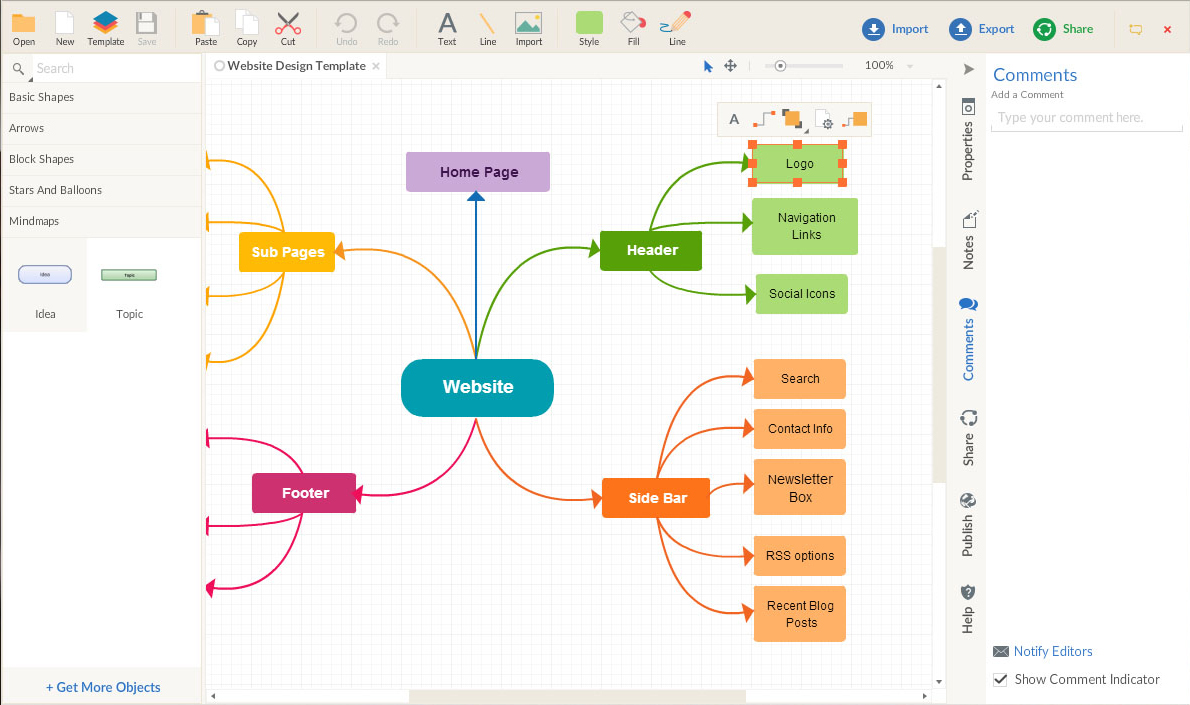Select the Cut scissors tool
This screenshot has width=1190, height=705.
click(288, 24)
